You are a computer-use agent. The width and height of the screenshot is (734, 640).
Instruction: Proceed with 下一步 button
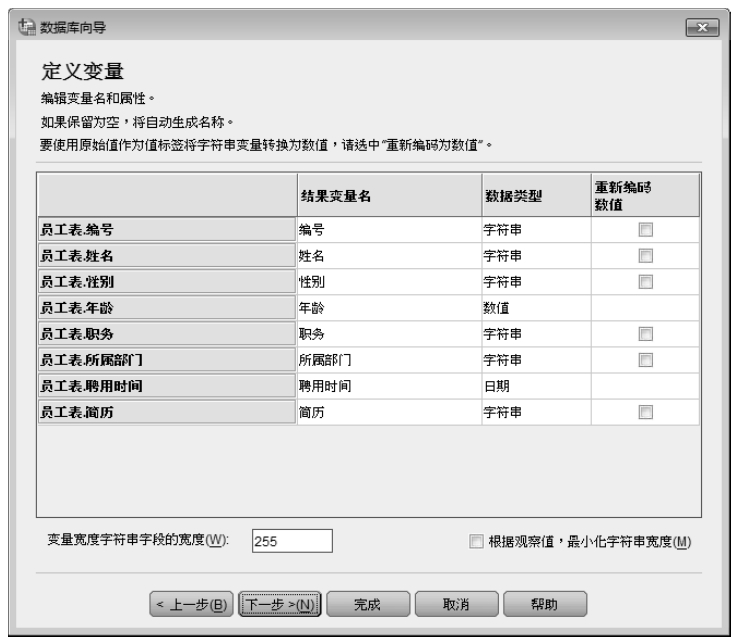pos(281,604)
